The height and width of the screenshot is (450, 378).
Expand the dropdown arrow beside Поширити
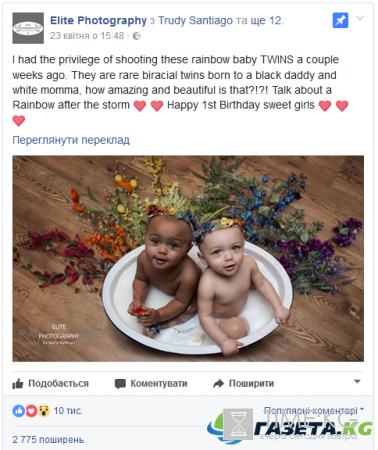coord(357,381)
